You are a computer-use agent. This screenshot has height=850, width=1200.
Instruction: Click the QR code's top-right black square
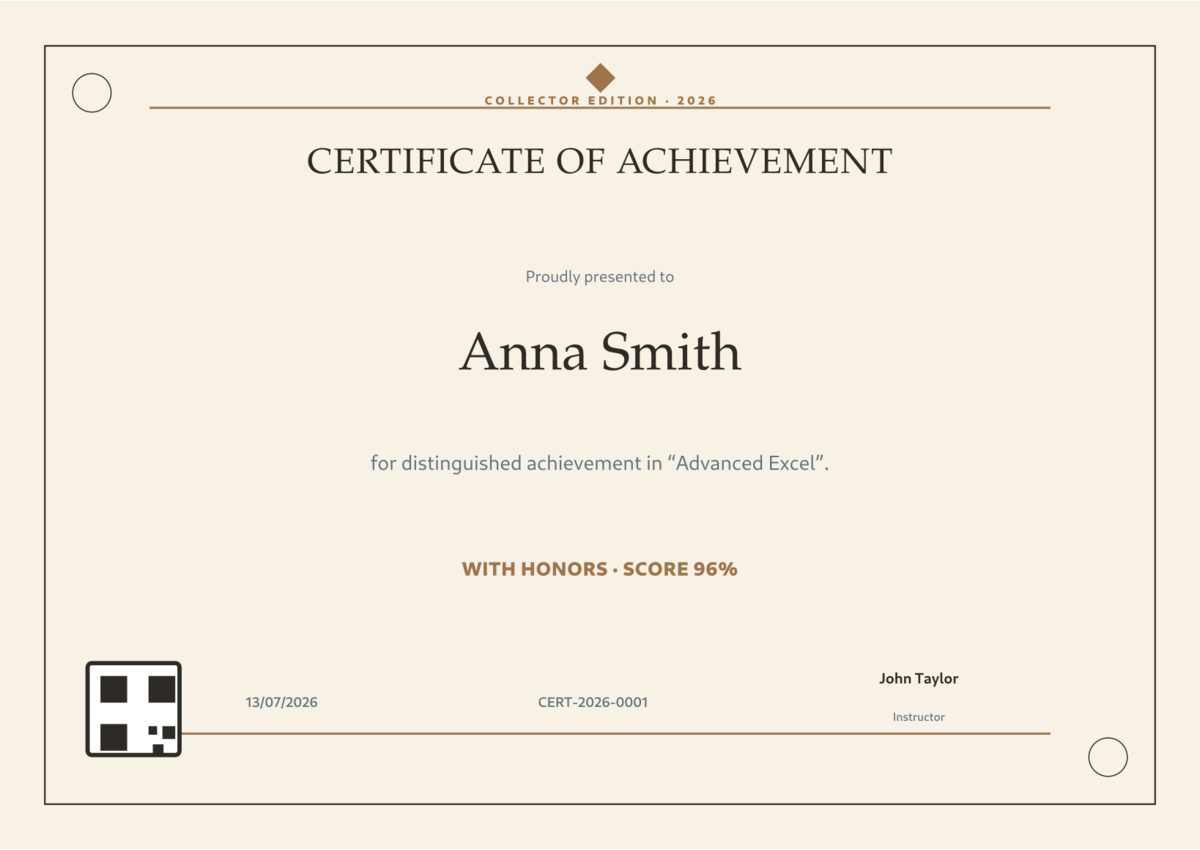pos(162,689)
